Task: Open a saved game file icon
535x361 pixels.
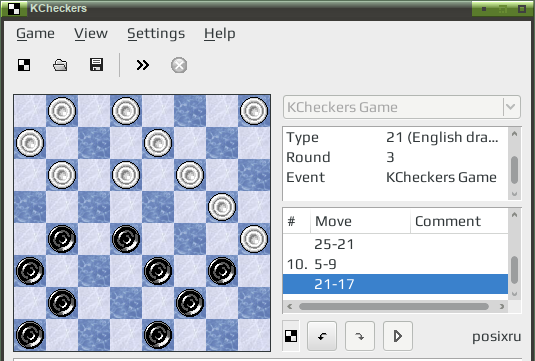Action: pyautogui.click(x=60, y=65)
